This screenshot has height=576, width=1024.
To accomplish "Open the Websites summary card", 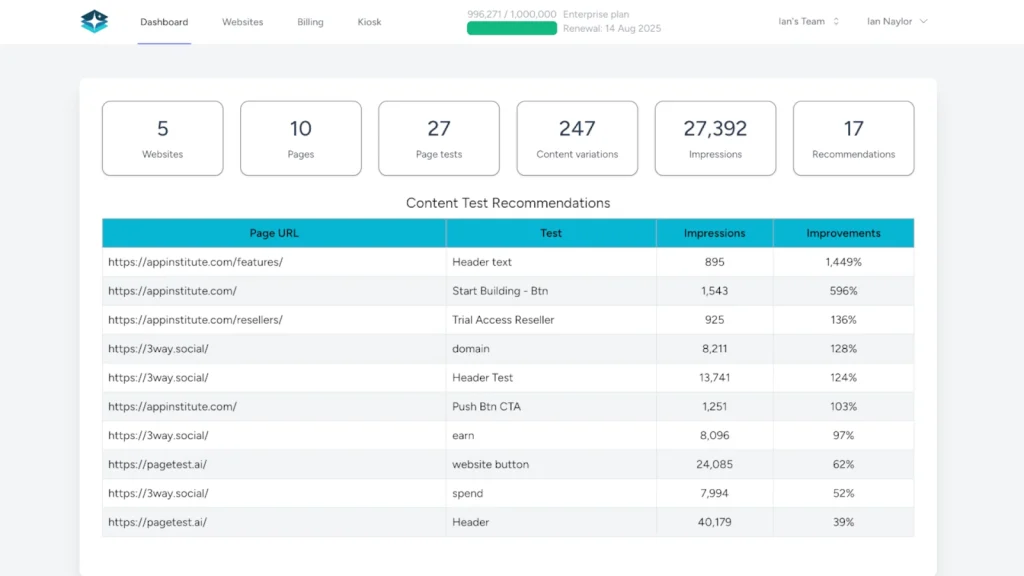I will point(162,138).
